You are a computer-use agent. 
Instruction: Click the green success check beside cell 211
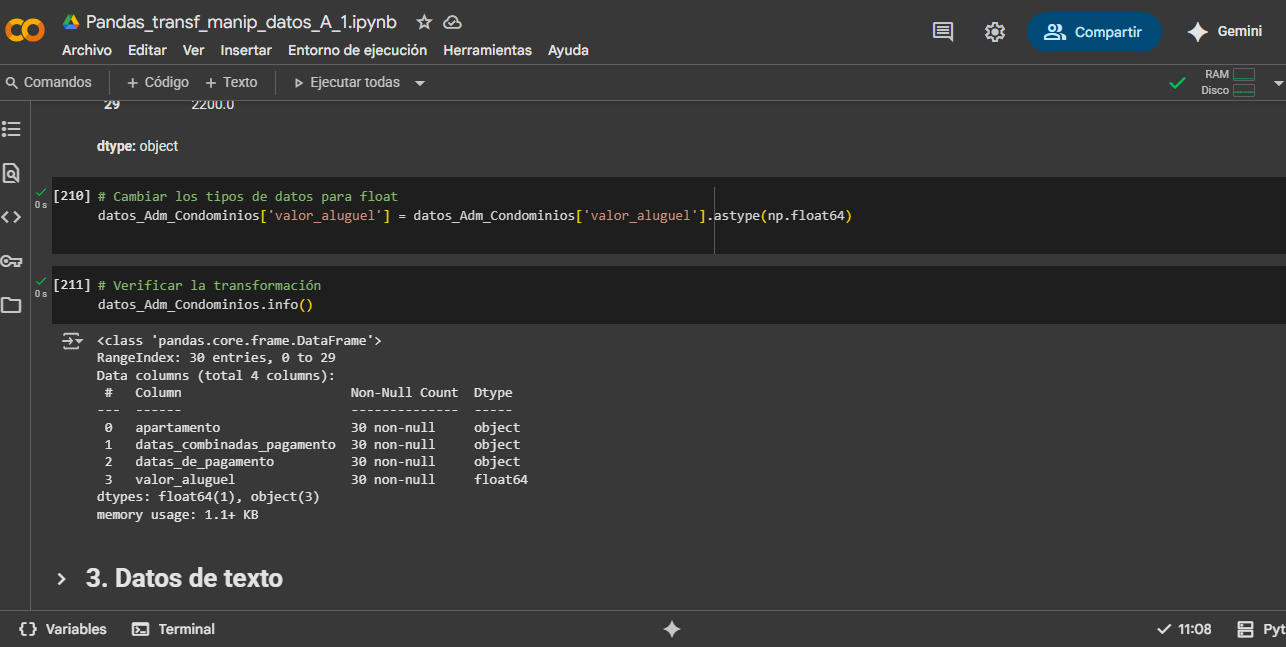point(41,281)
